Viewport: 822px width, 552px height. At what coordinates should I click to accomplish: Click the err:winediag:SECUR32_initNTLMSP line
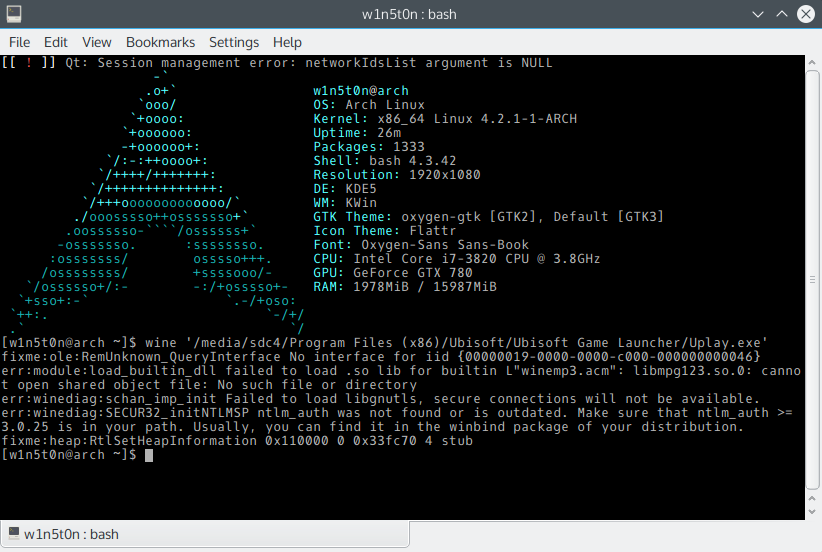[x=397, y=420]
